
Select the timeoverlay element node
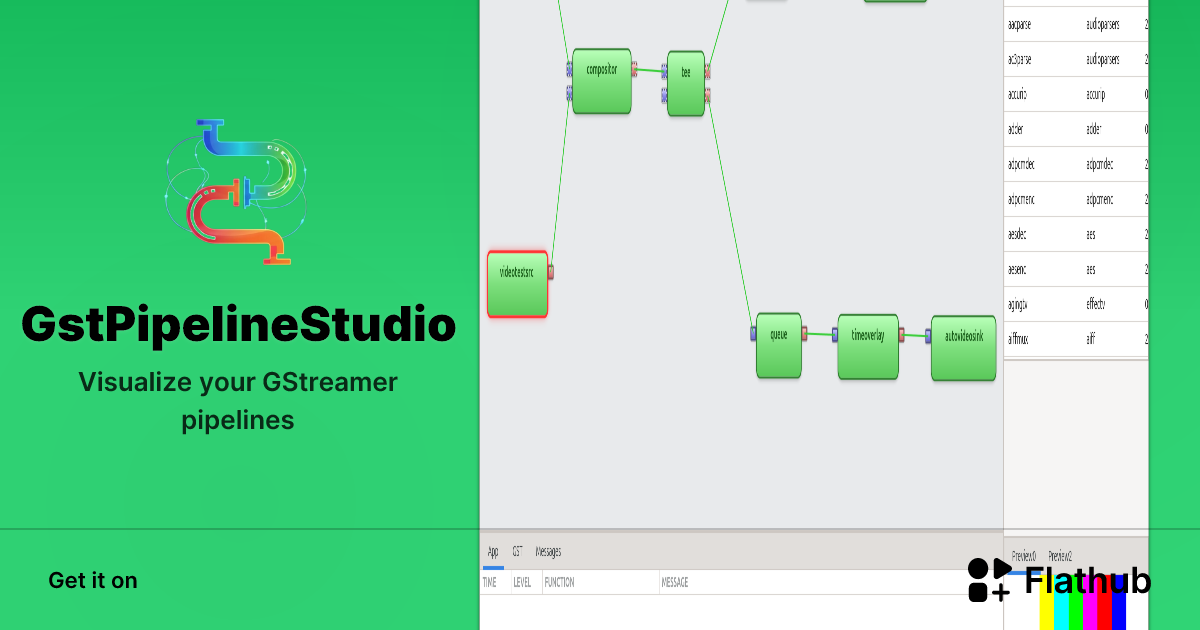(867, 346)
